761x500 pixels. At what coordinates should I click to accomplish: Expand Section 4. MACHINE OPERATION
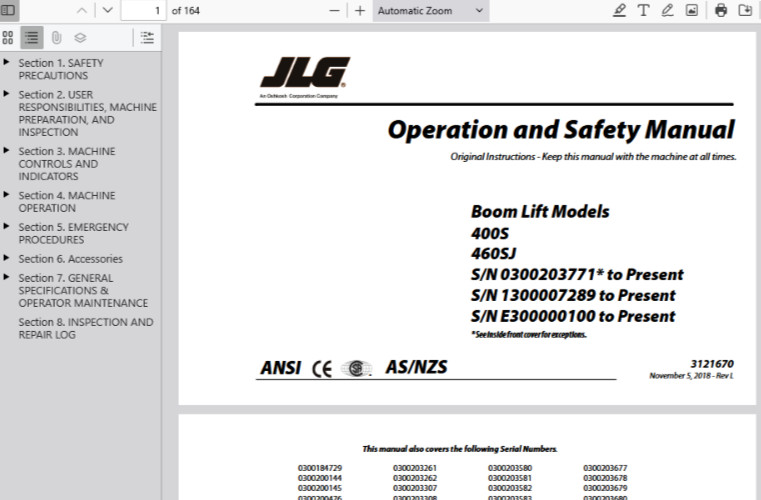click(x=6, y=195)
